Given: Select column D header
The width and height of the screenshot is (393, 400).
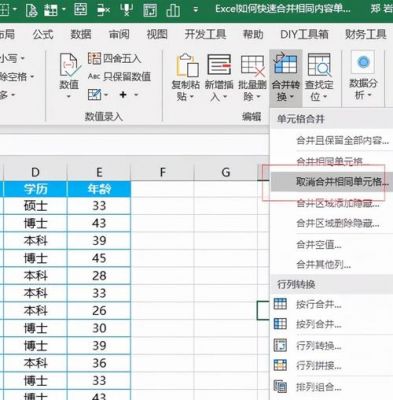Looking at the screenshot, I should [x=35, y=172].
